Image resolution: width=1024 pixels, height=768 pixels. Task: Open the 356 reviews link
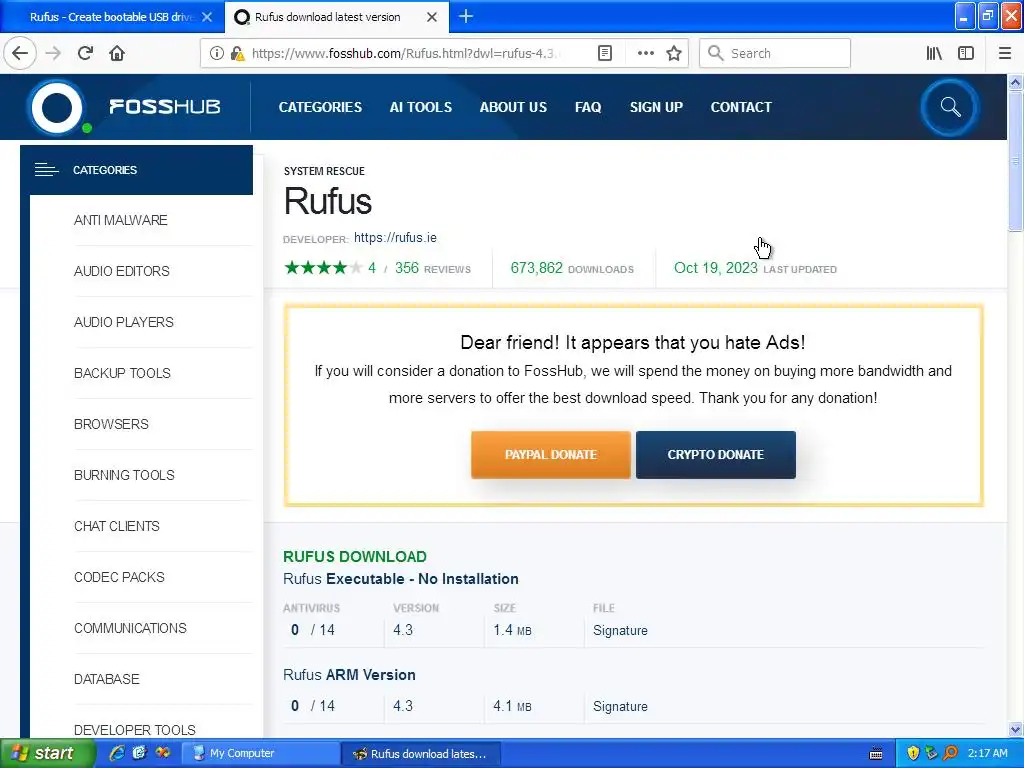tap(432, 268)
